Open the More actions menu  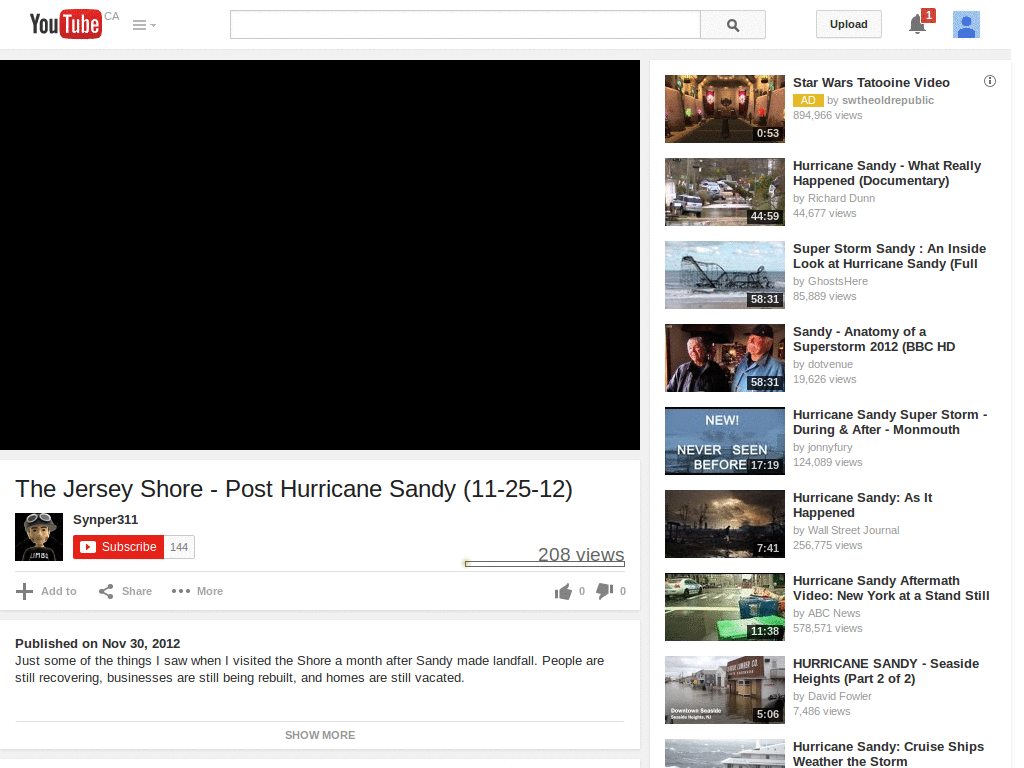(197, 591)
